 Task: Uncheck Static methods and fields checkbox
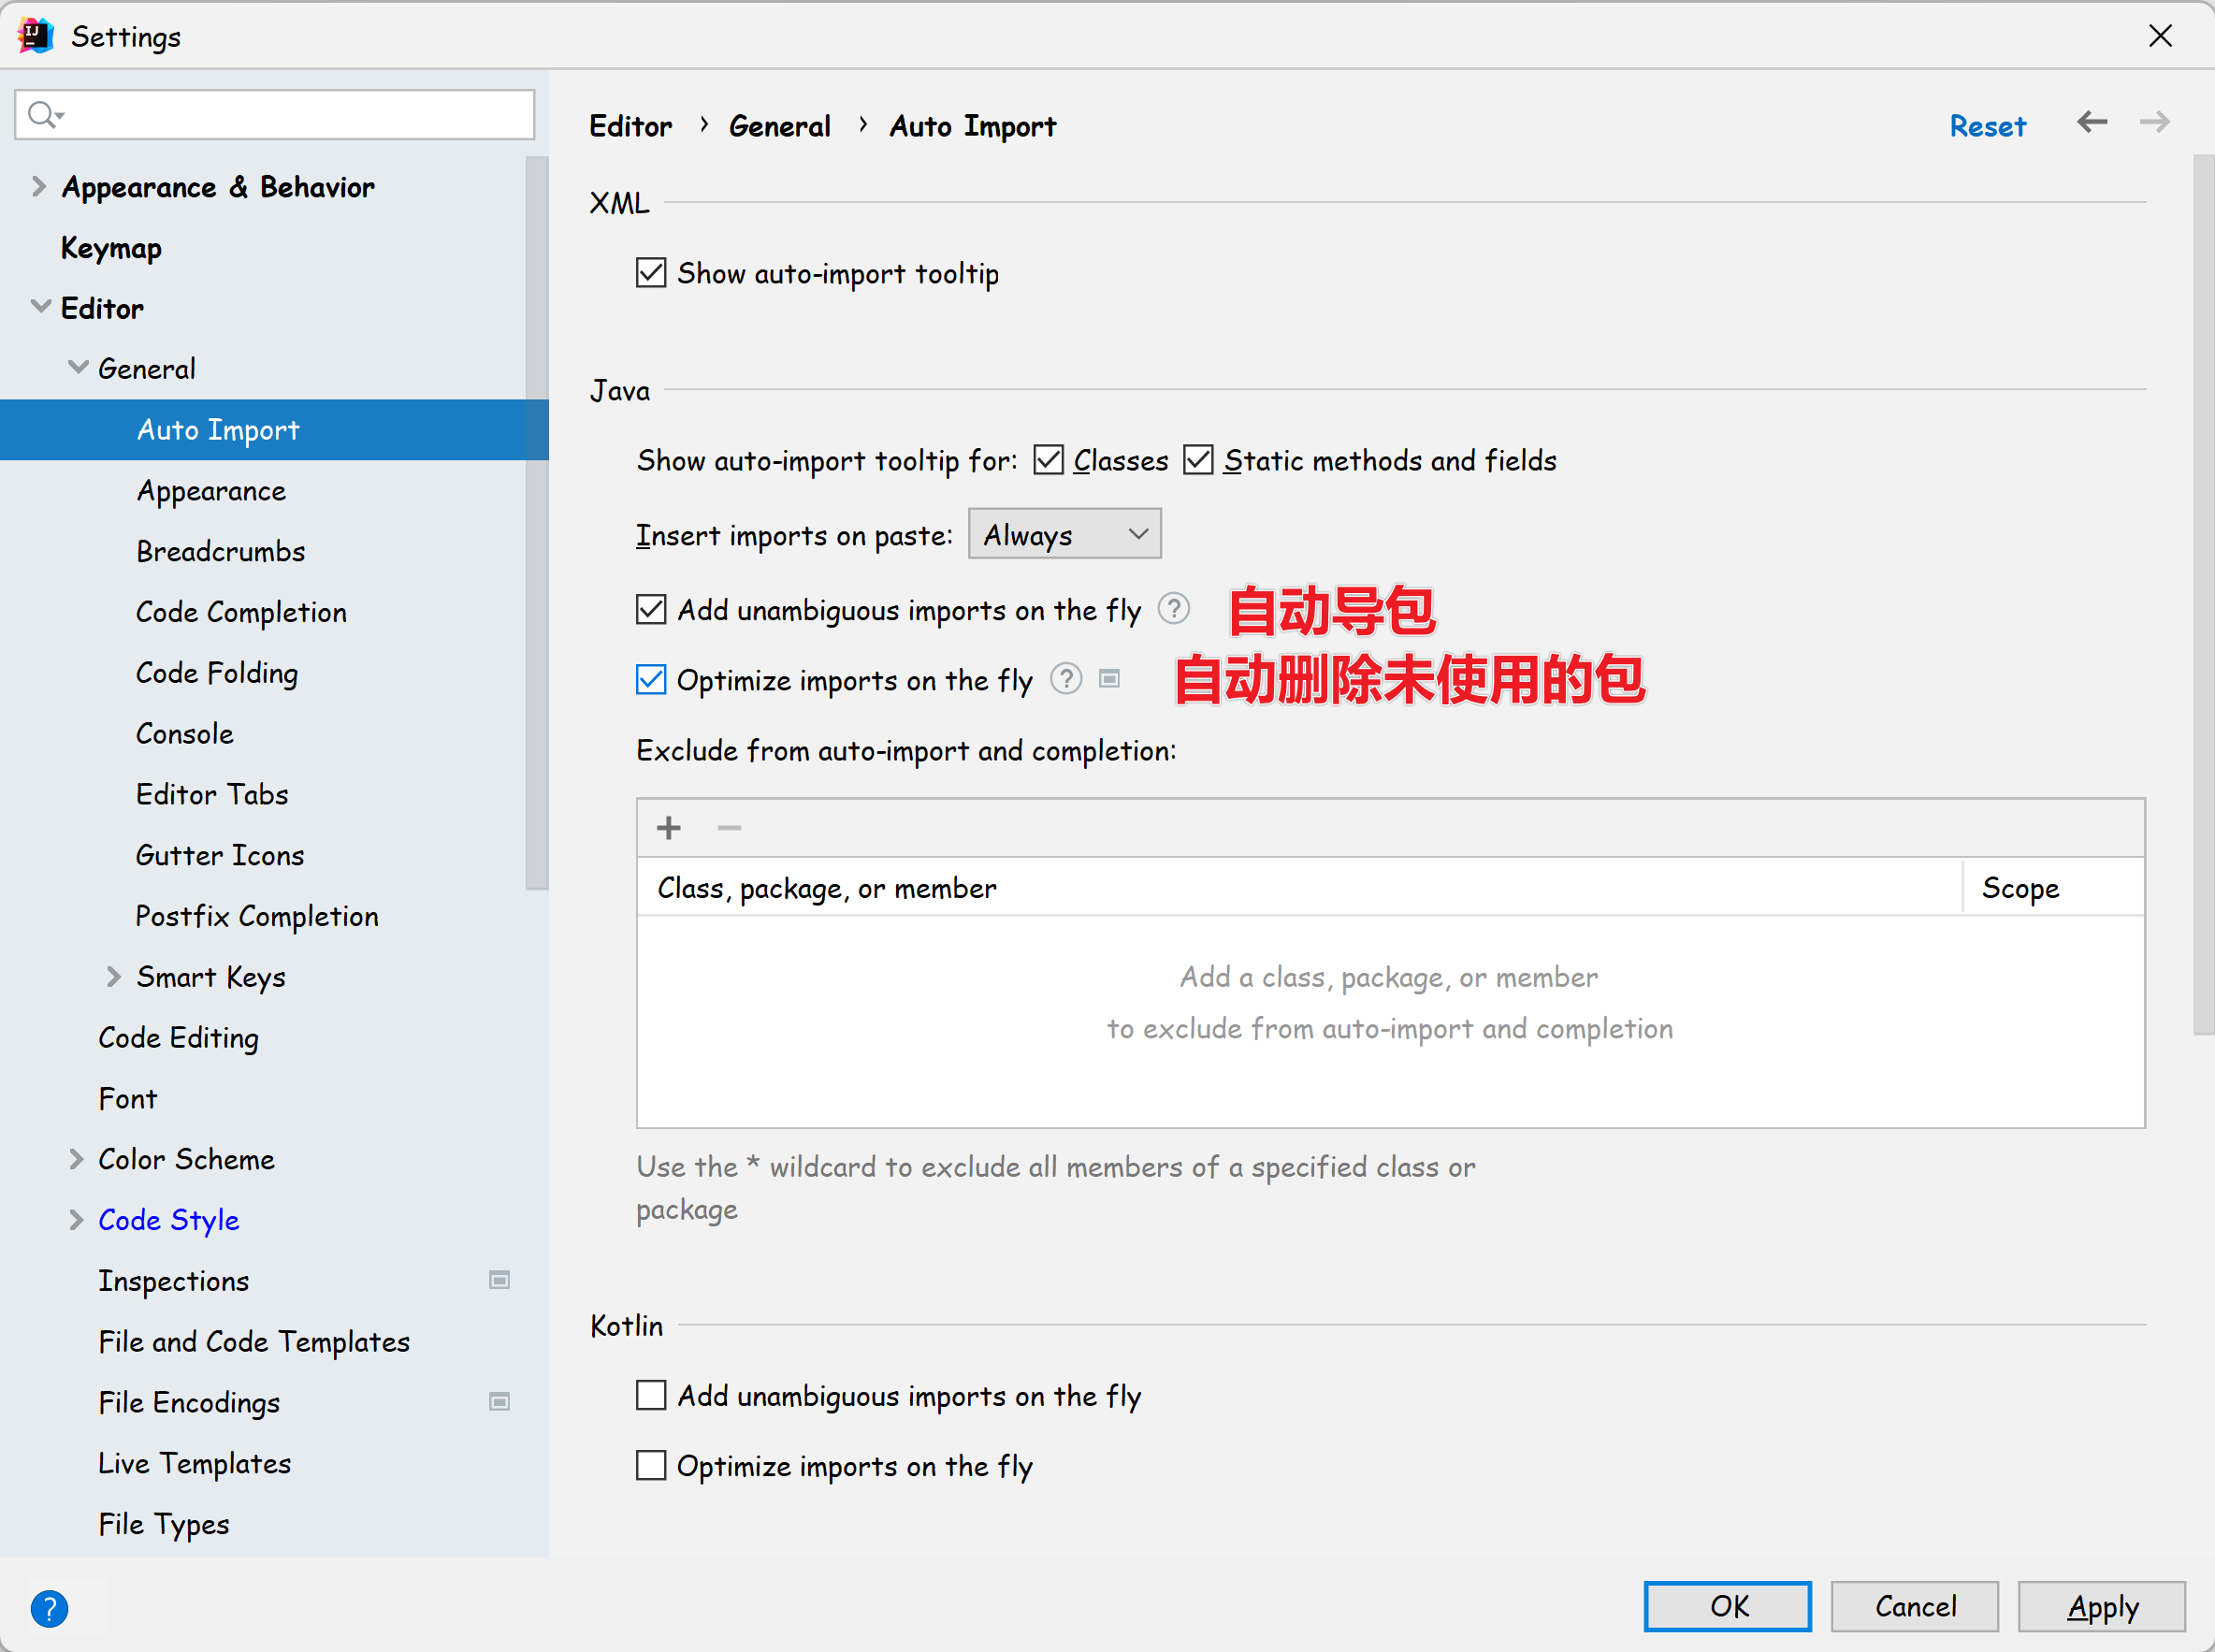click(x=1197, y=460)
